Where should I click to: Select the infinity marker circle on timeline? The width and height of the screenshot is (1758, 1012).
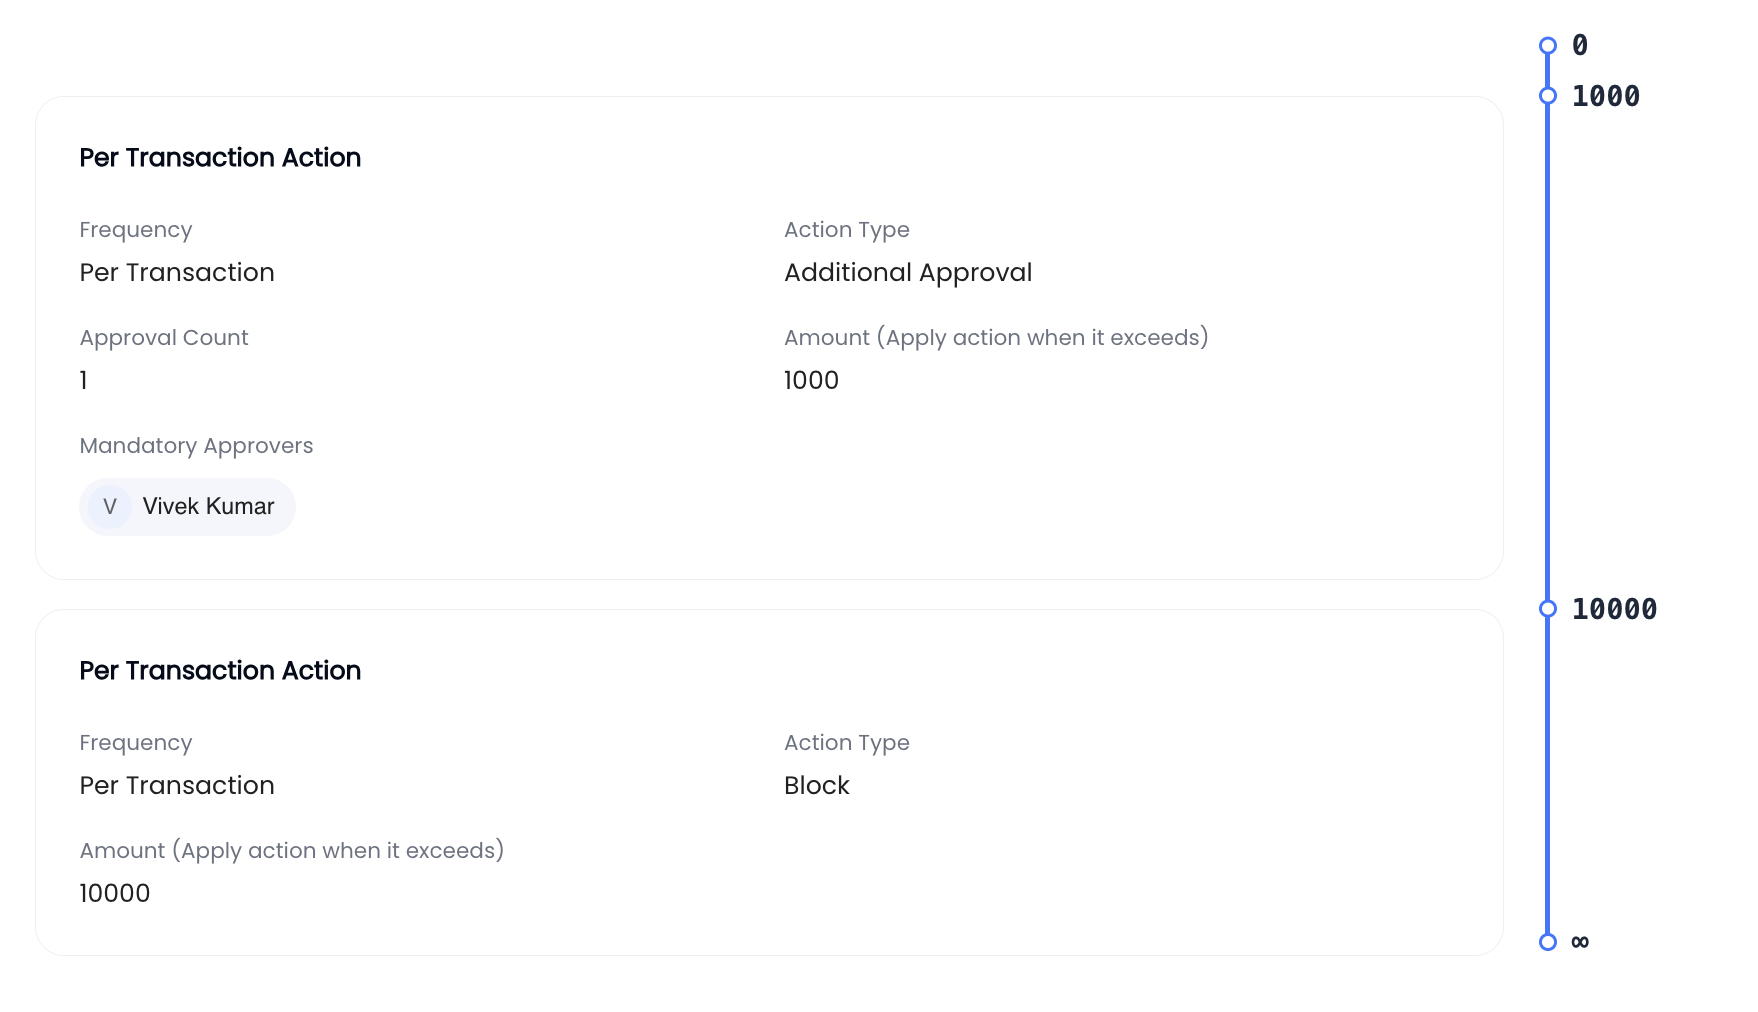click(1548, 942)
